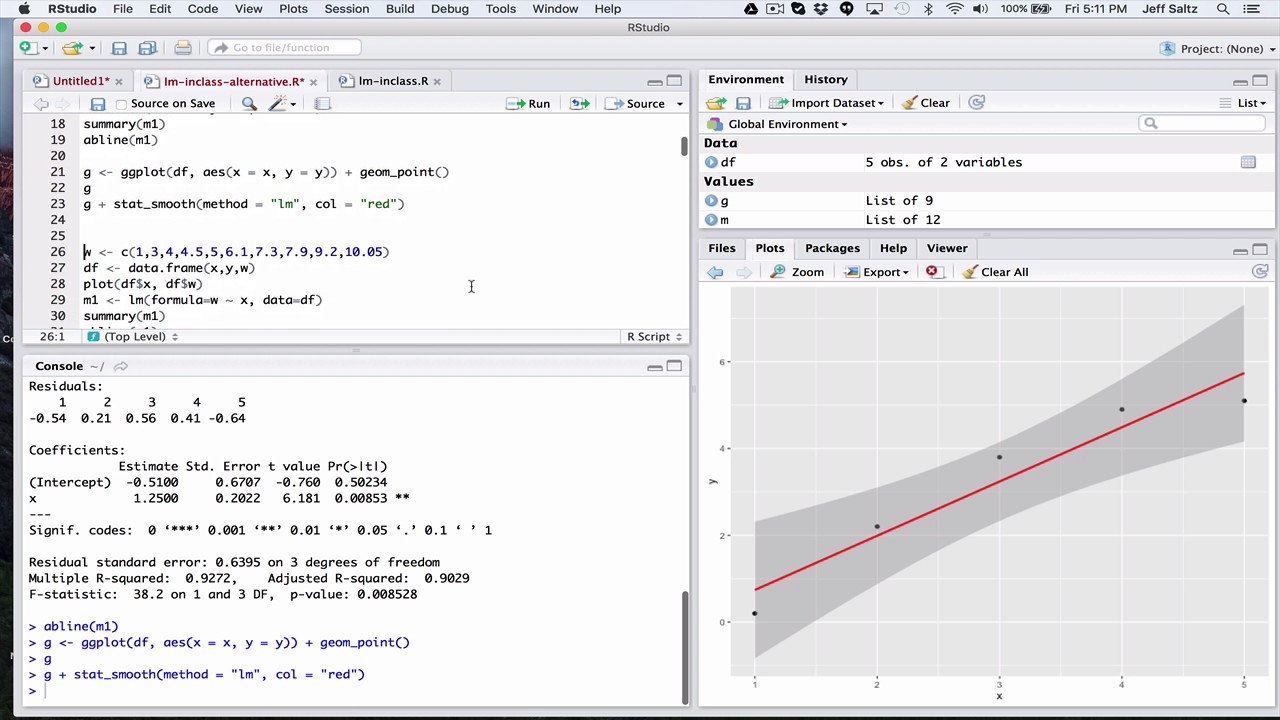The image size is (1280, 720).
Task: Open Source button dropdown arrow
Action: (x=679, y=104)
